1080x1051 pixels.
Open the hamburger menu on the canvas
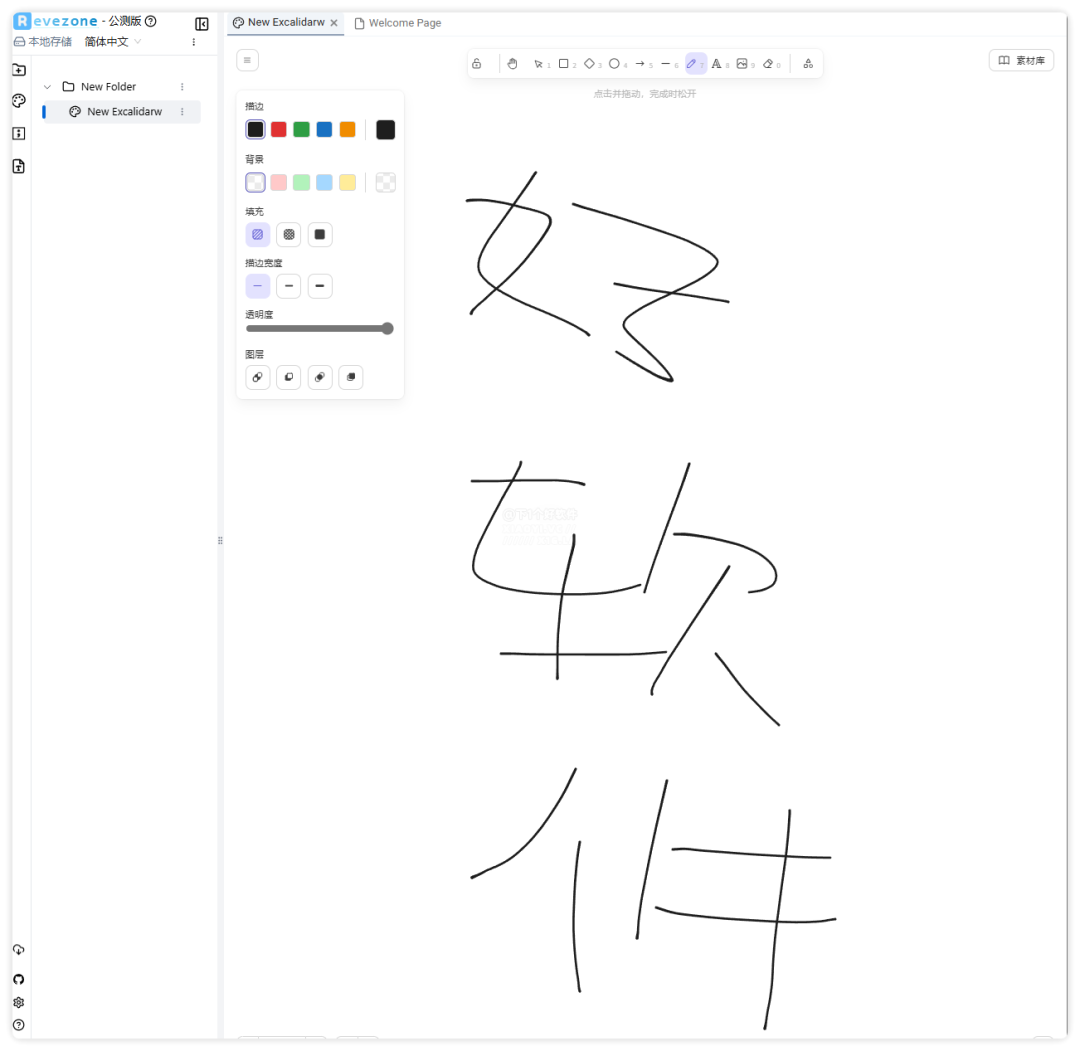[x=247, y=59]
